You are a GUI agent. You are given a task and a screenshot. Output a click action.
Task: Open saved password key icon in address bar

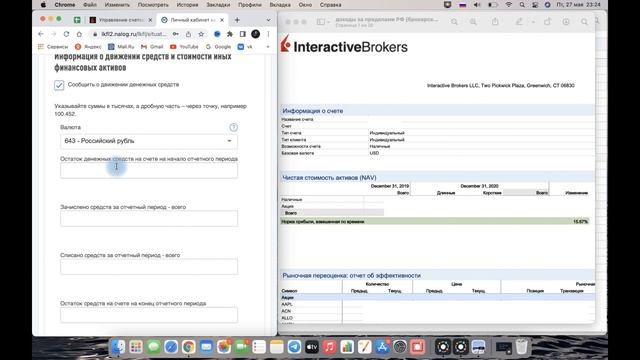pyautogui.click(x=176, y=34)
